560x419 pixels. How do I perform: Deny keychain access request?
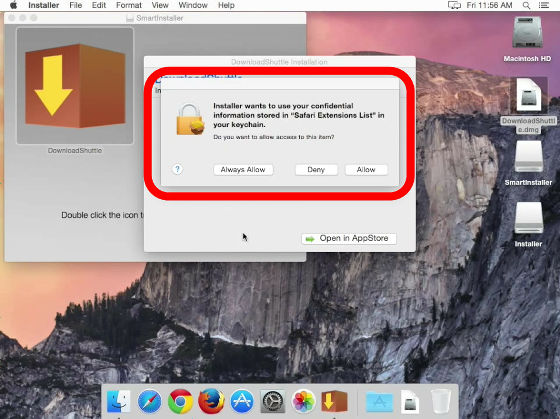pyautogui.click(x=316, y=170)
